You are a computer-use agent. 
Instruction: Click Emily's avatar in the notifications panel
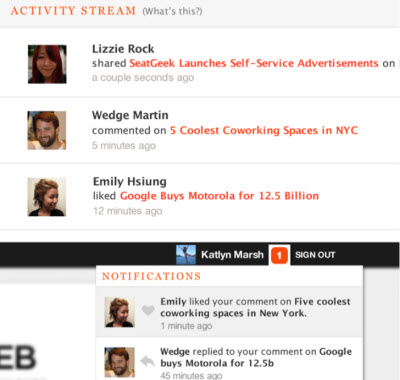(x=120, y=312)
